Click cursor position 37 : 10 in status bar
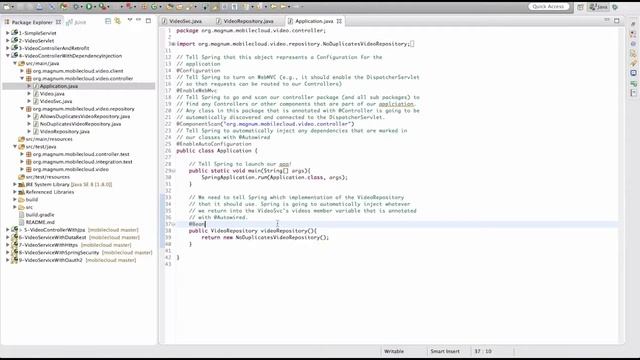 click(x=483, y=351)
